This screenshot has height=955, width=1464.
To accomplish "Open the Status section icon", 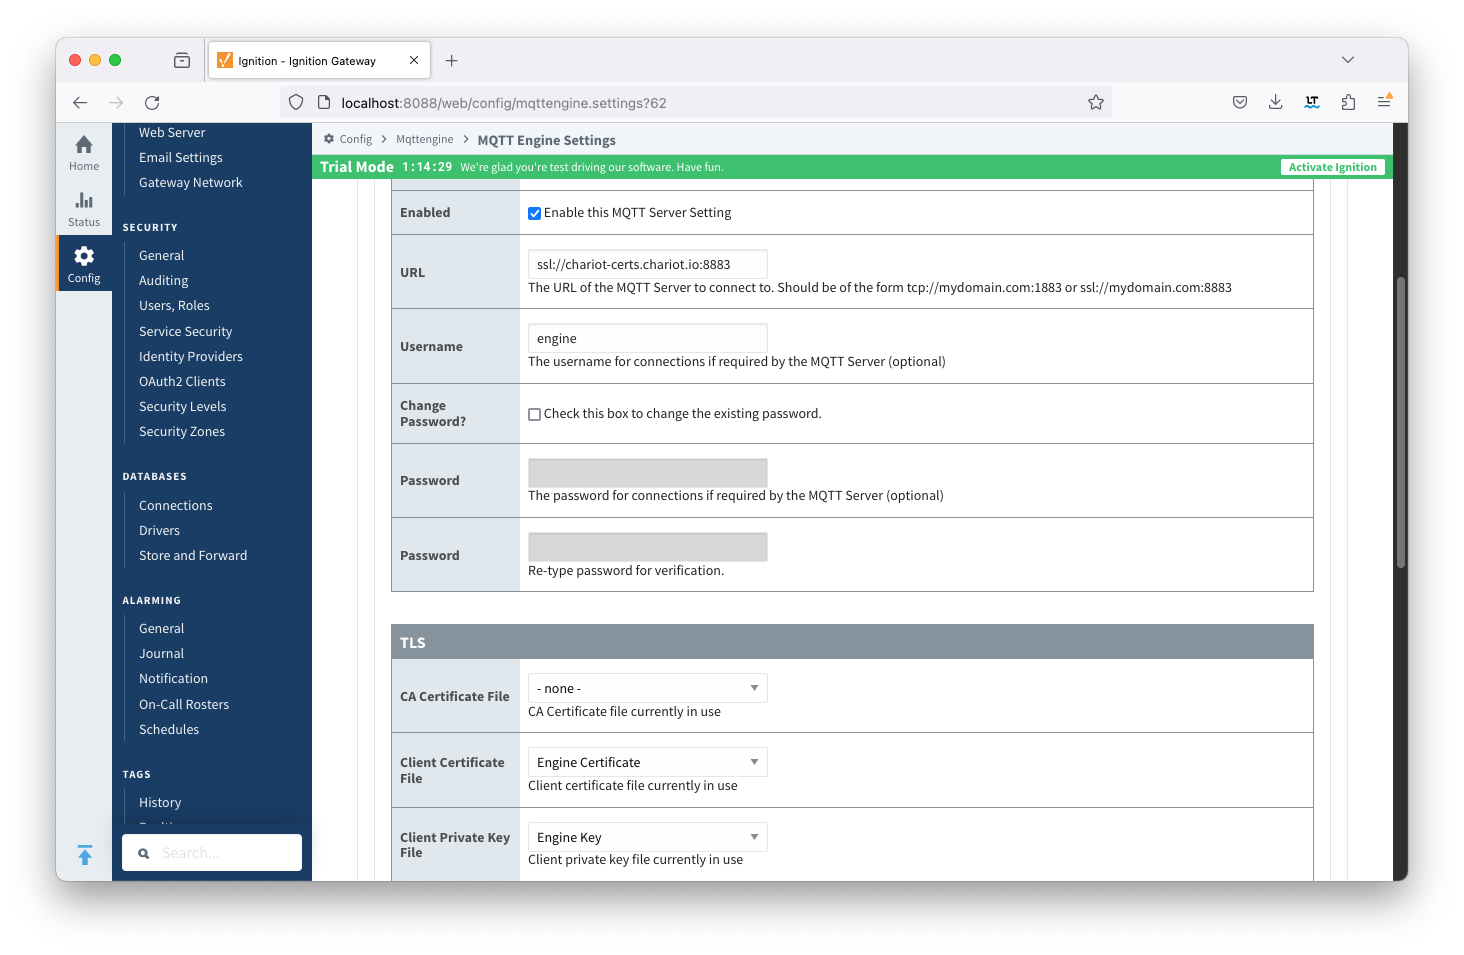I will (x=84, y=208).
